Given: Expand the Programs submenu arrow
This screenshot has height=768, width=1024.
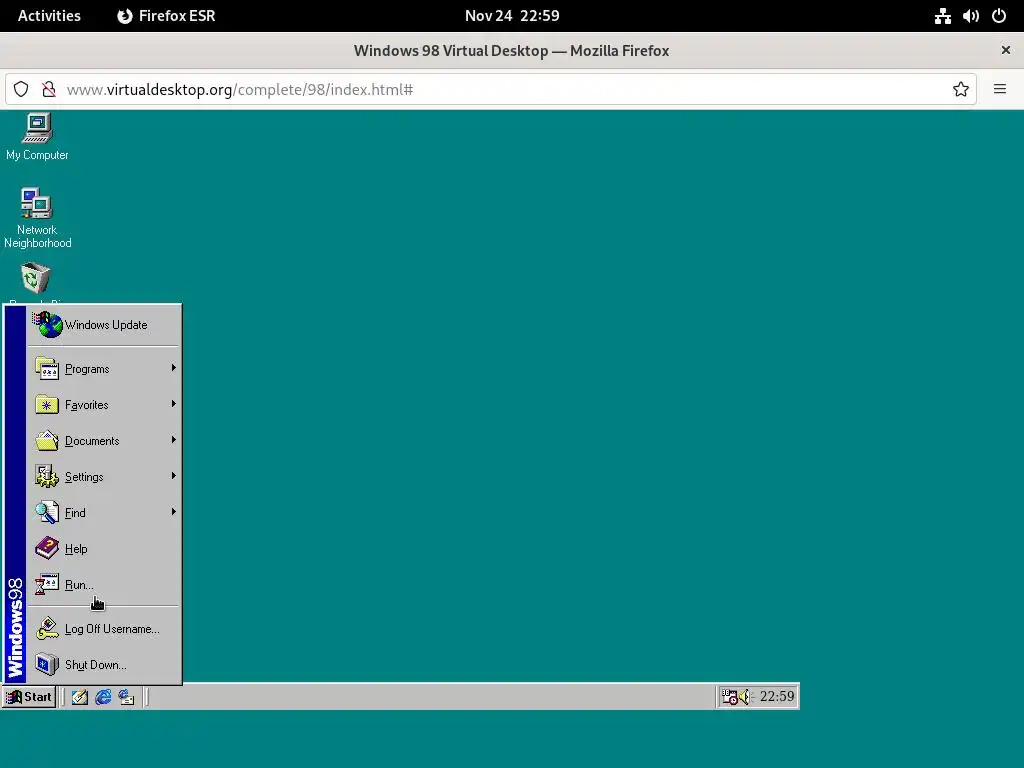Looking at the screenshot, I should [x=174, y=368].
